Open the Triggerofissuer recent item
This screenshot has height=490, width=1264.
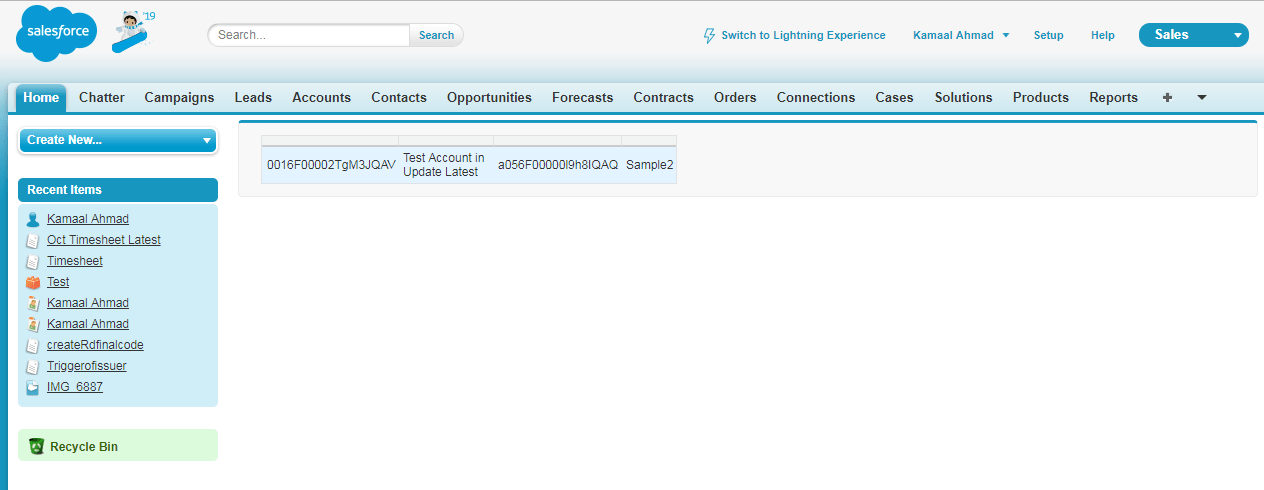pyautogui.click(x=86, y=366)
